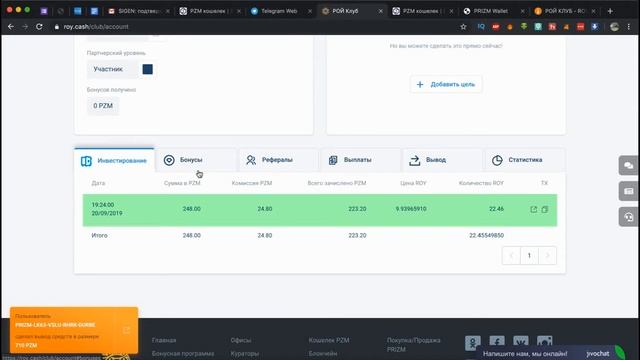This screenshot has width=640, height=360.
Task: Open Odnoklassniki social icon in footer
Action: coord(473,342)
